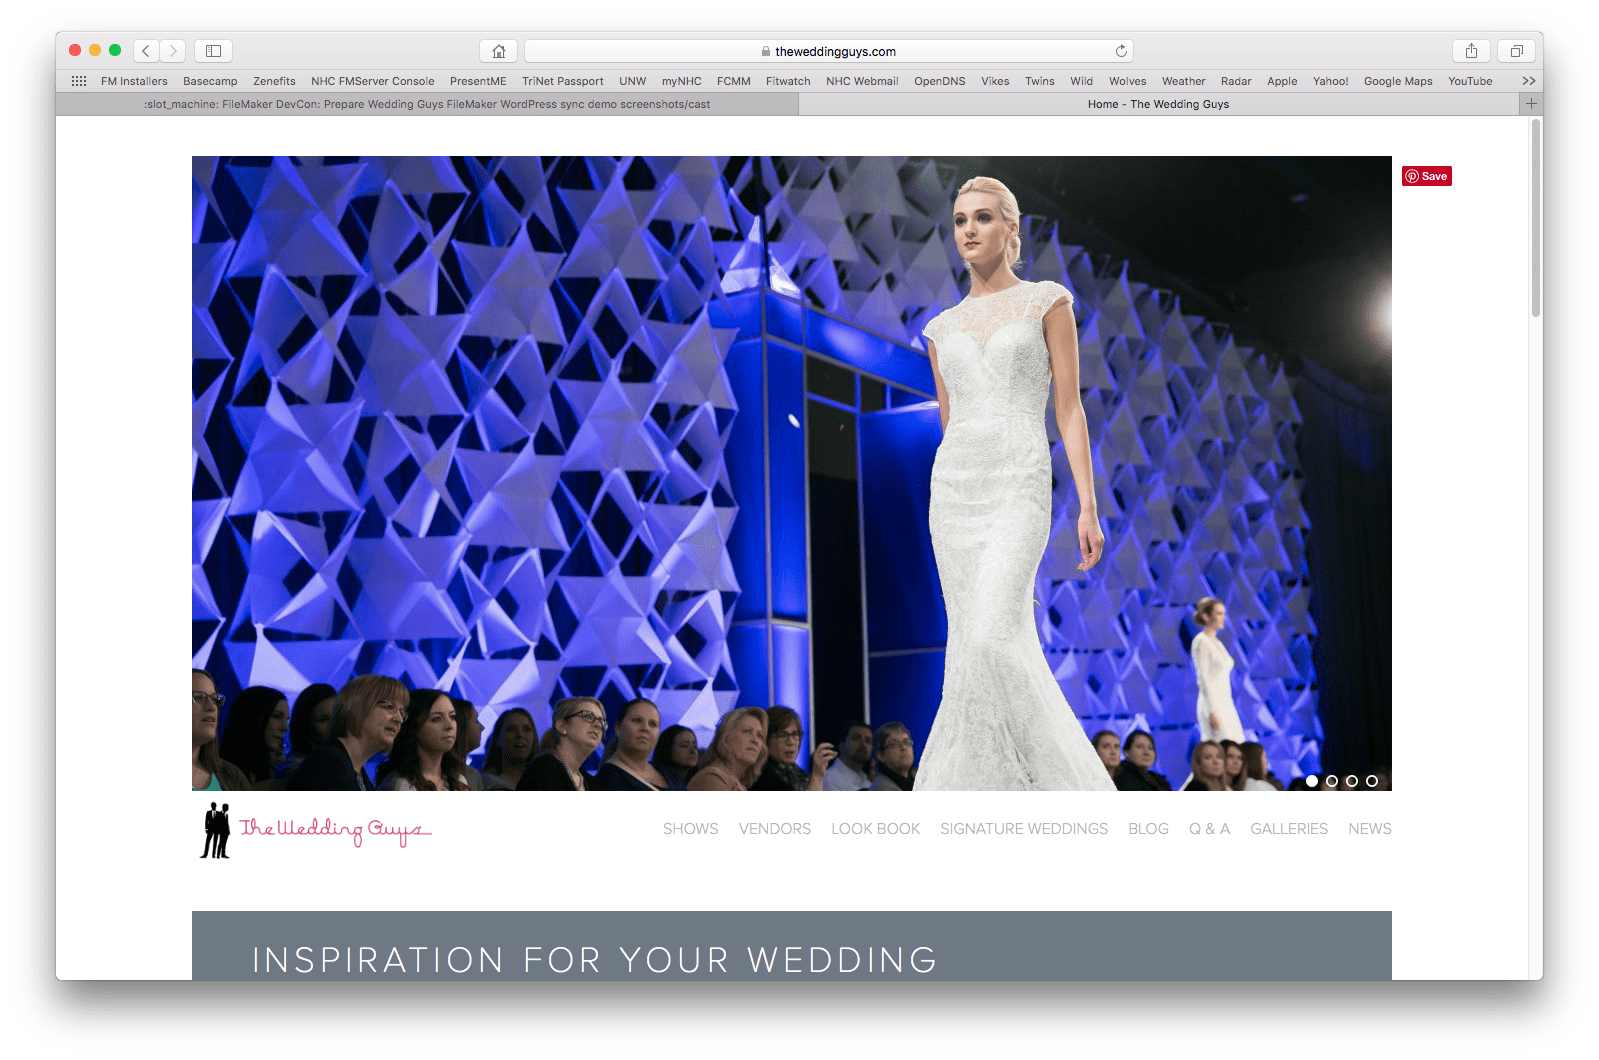The image size is (1599, 1060).
Task: Open the Share menu
Action: click(1471, 51)
